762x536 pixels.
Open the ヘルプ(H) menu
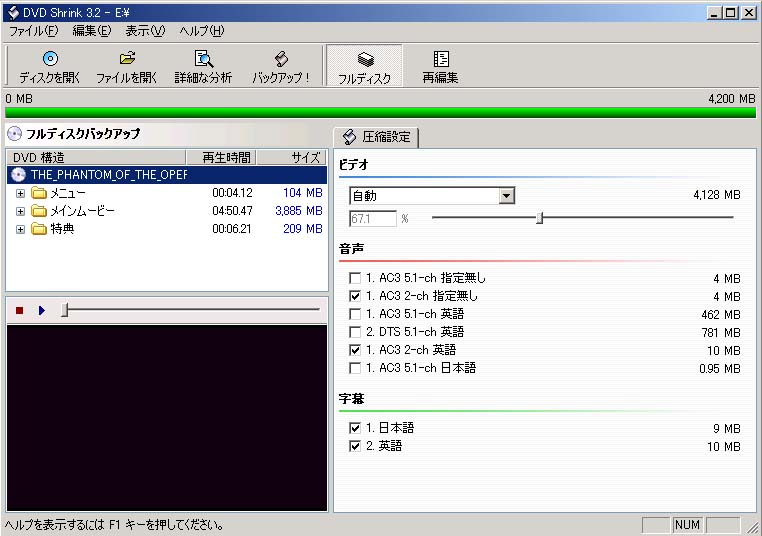(202, 31)
